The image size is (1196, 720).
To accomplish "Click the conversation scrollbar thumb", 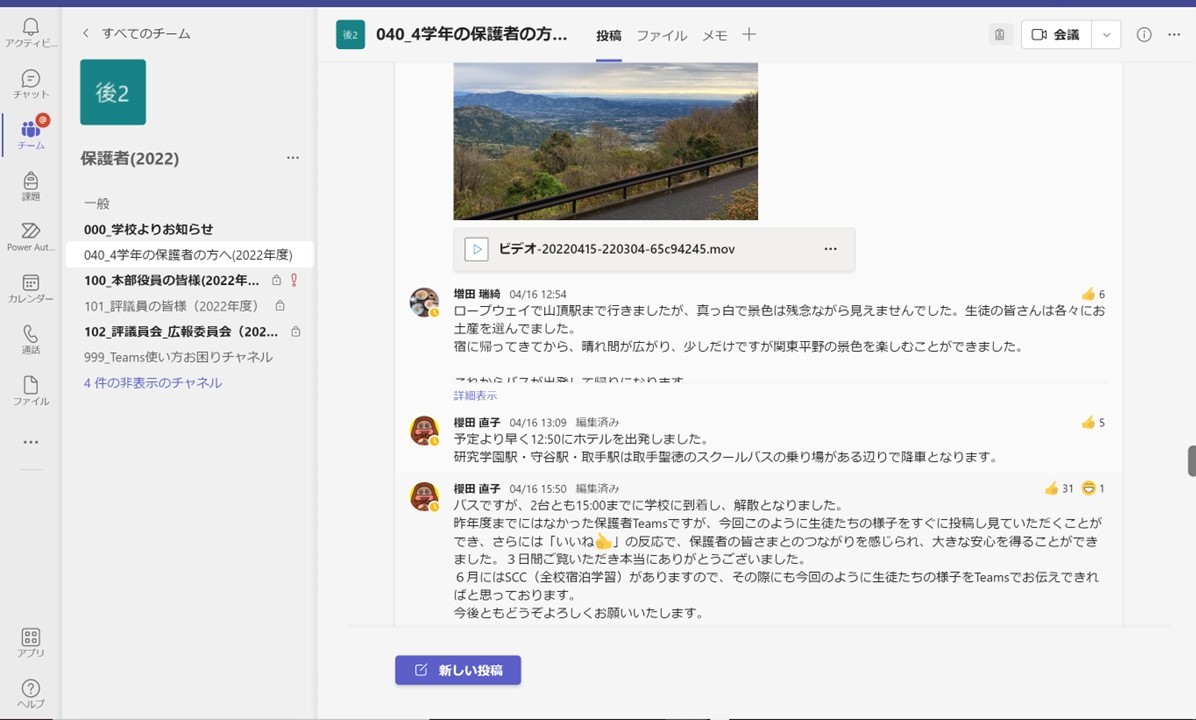I will [x=1191, y=461].
